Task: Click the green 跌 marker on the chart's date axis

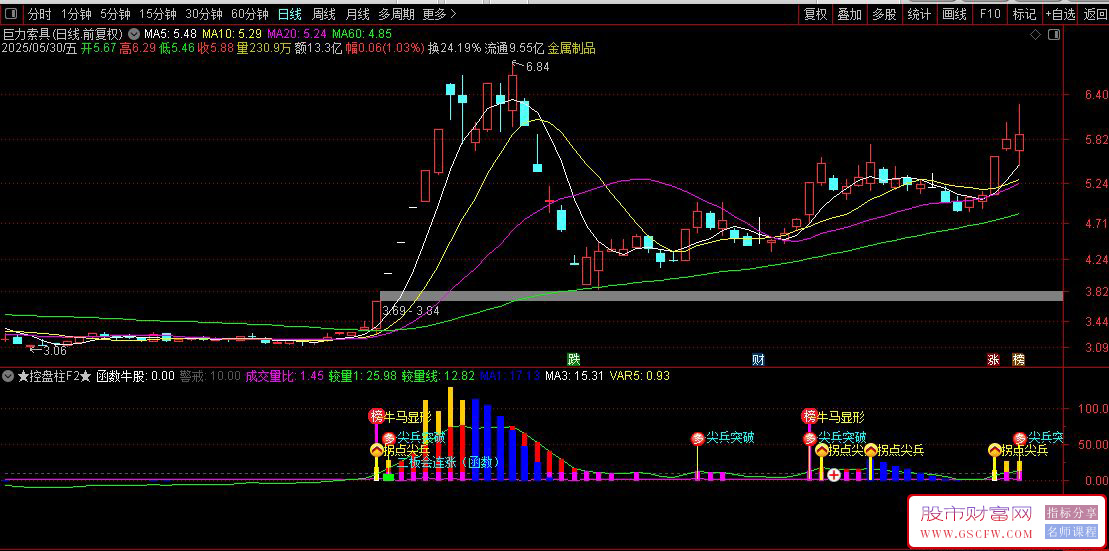Action: pos(573,359)
